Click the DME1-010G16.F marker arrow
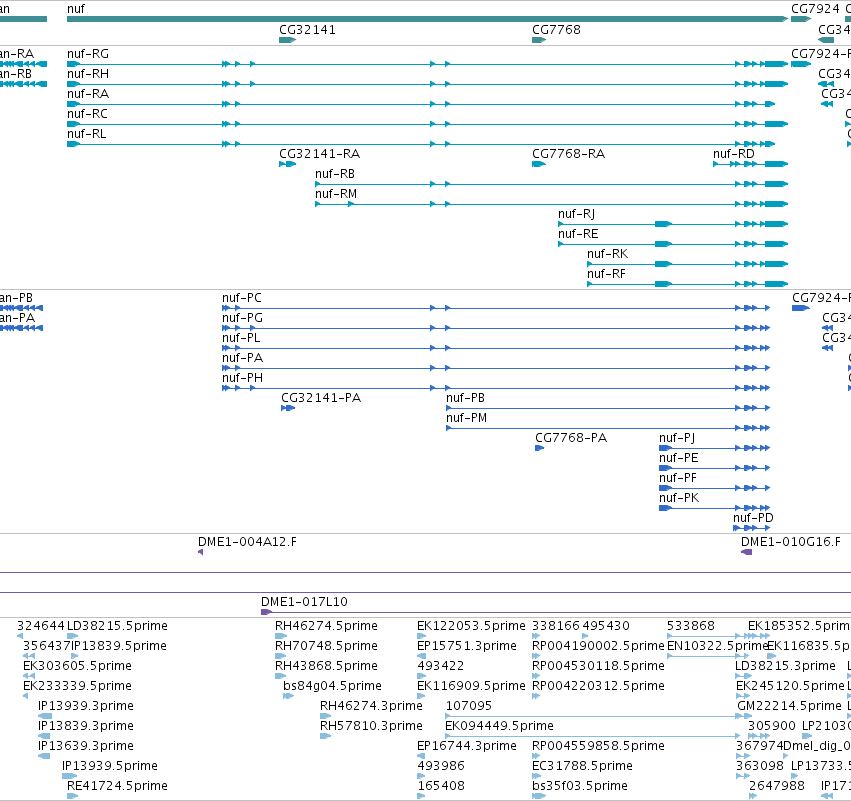Image resolution: width=851 pixels, height=801 pixels. [x=747, y=552]
